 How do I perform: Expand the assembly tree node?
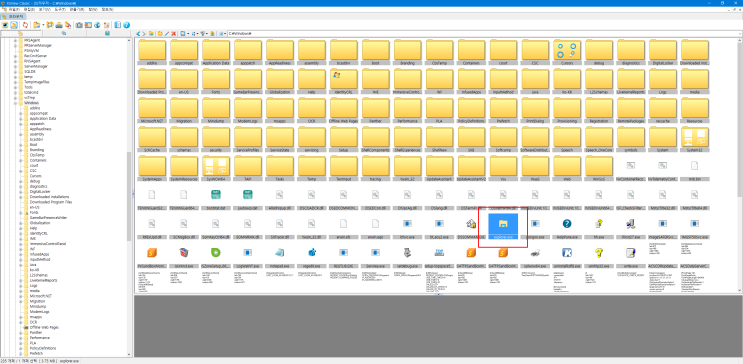20,134
